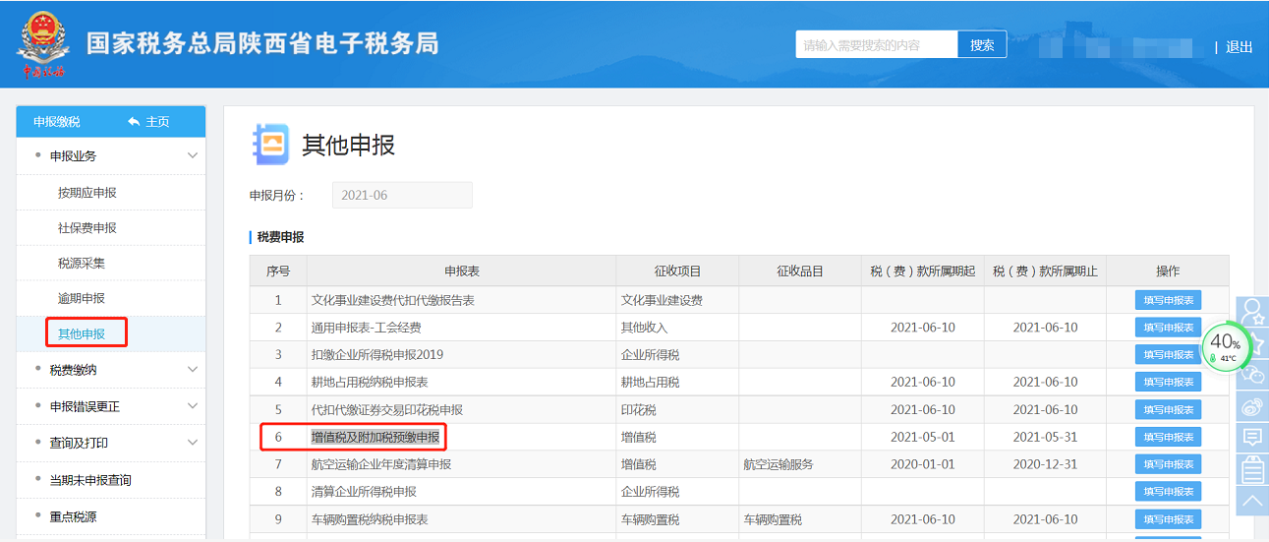The width and height of the screenshot is (1269, 542).
Task: Open the message feedback icon in the right sidebar
Action: 1252,437
